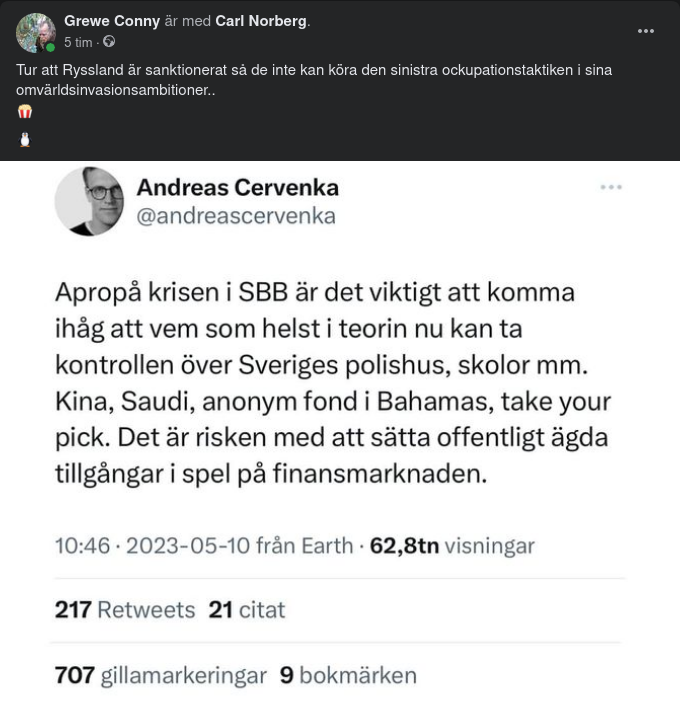View the 707 gillamarkeringar likes
The height and width of the screenshot is (704, 680).
(161, 676)
